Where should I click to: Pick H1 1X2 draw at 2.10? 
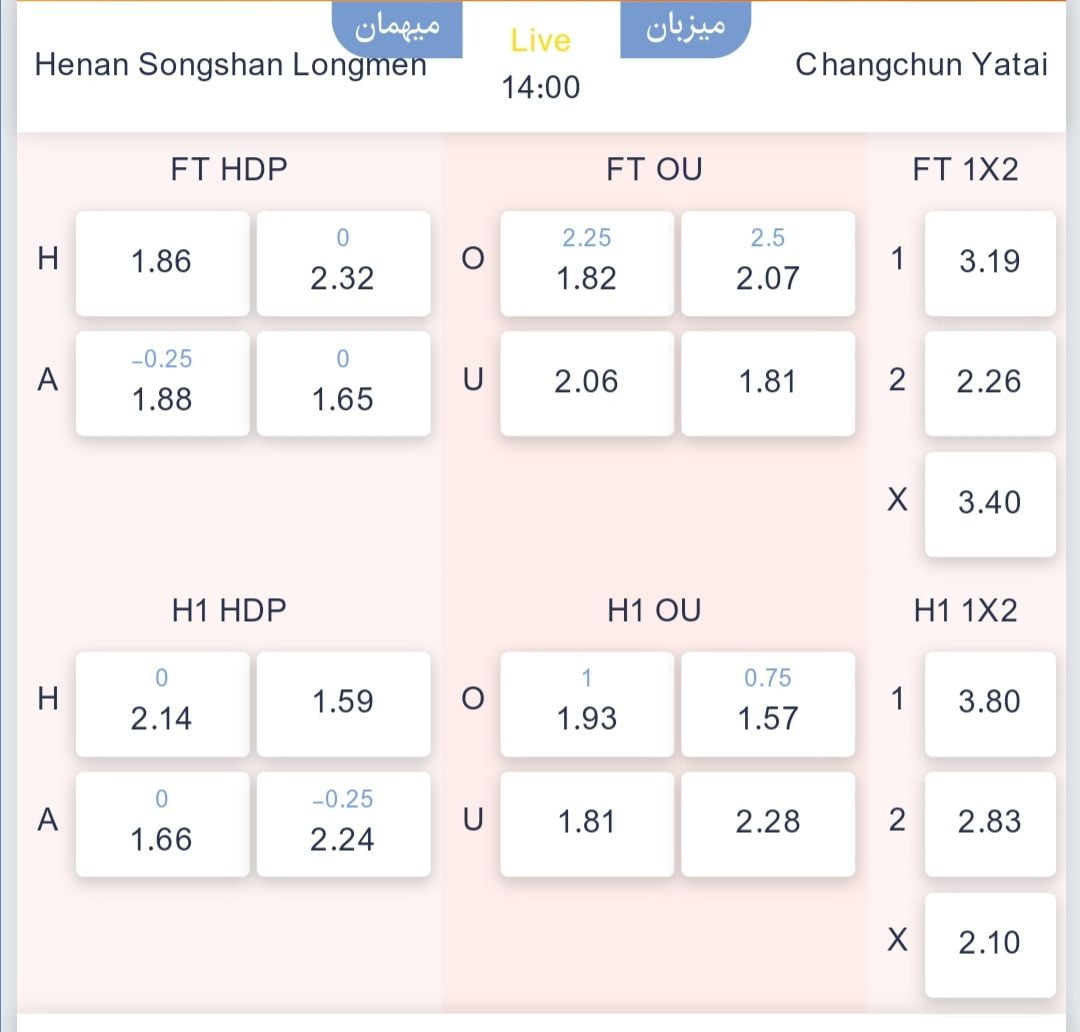[x=989, y=943]
